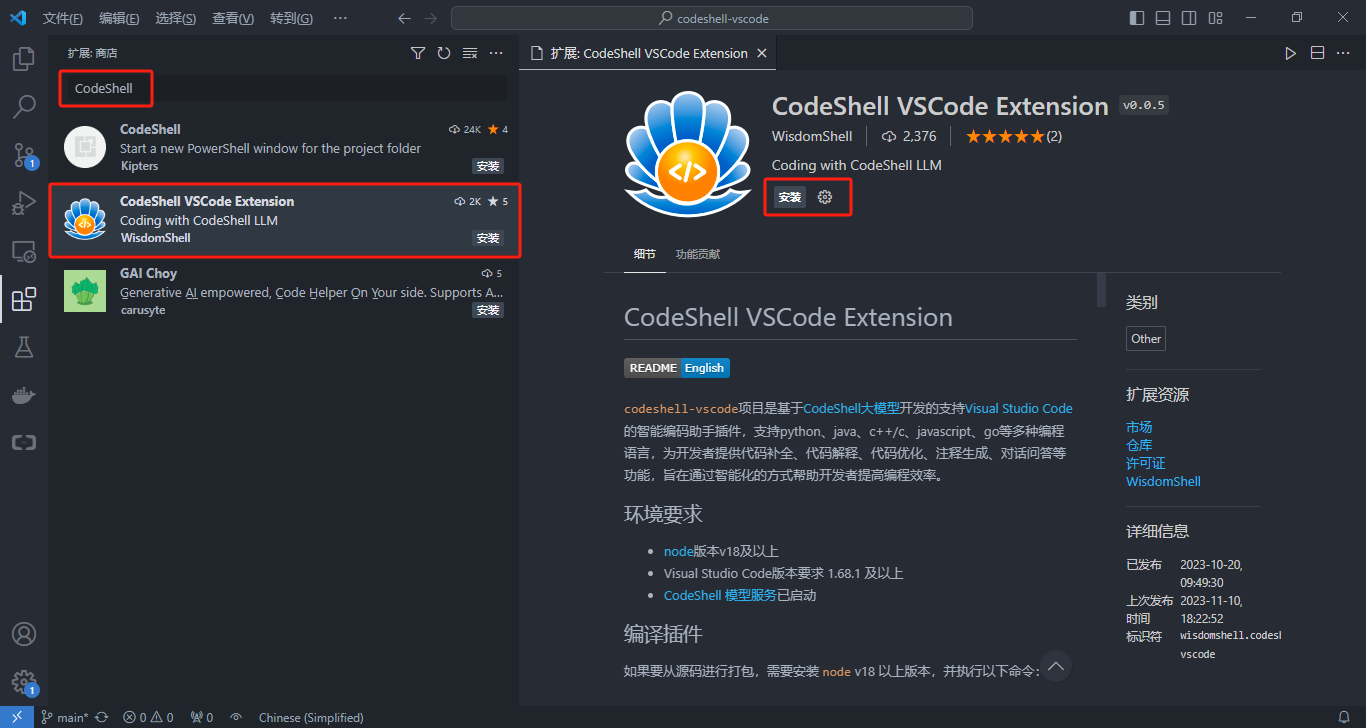
Task: Click the command center search bar
Action: point(712,18)
